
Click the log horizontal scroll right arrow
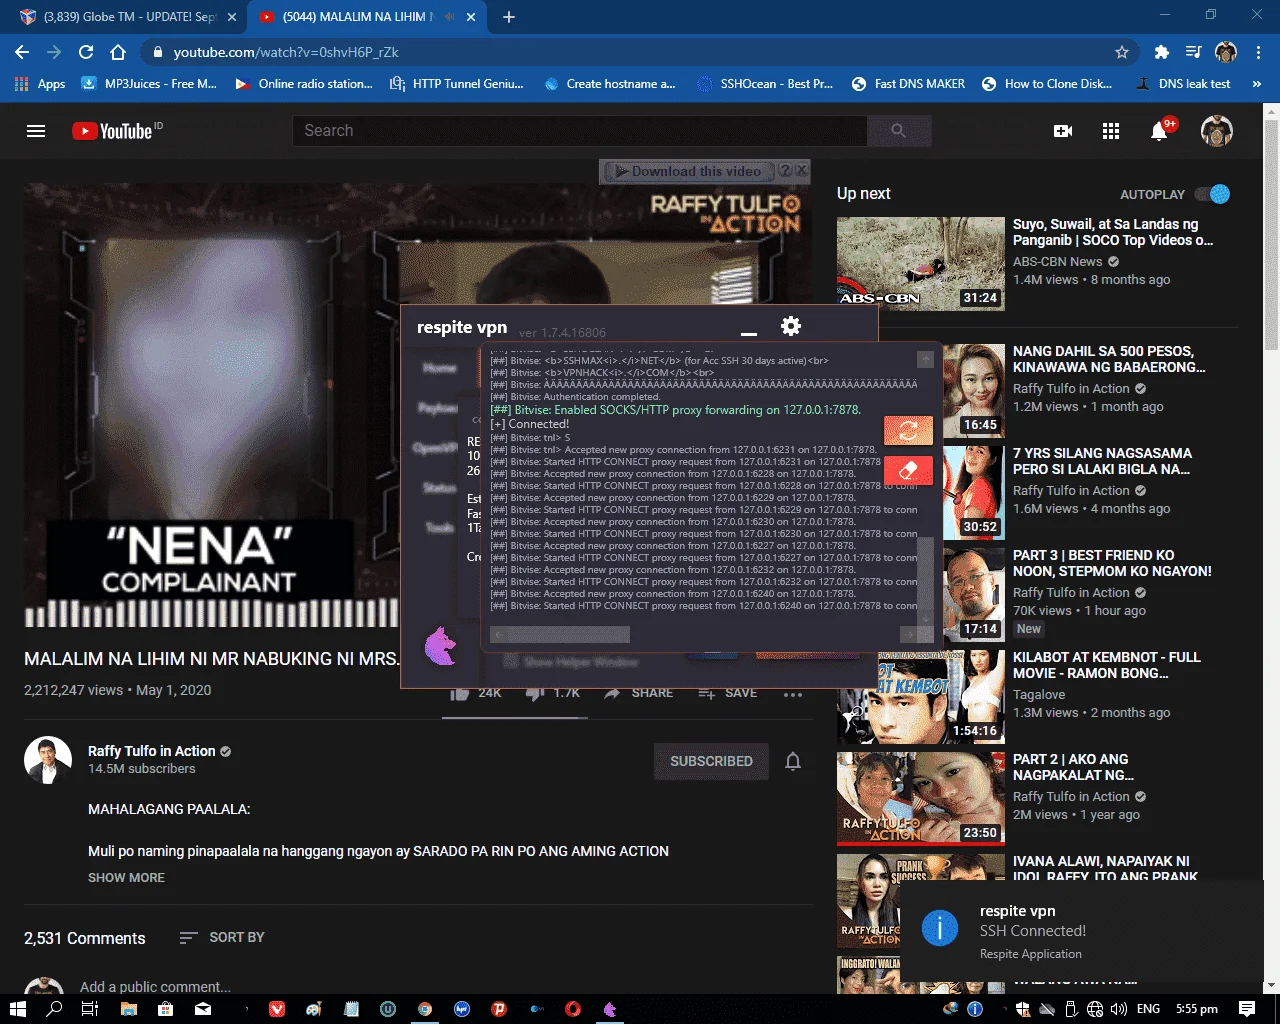(x=908, y=634)
